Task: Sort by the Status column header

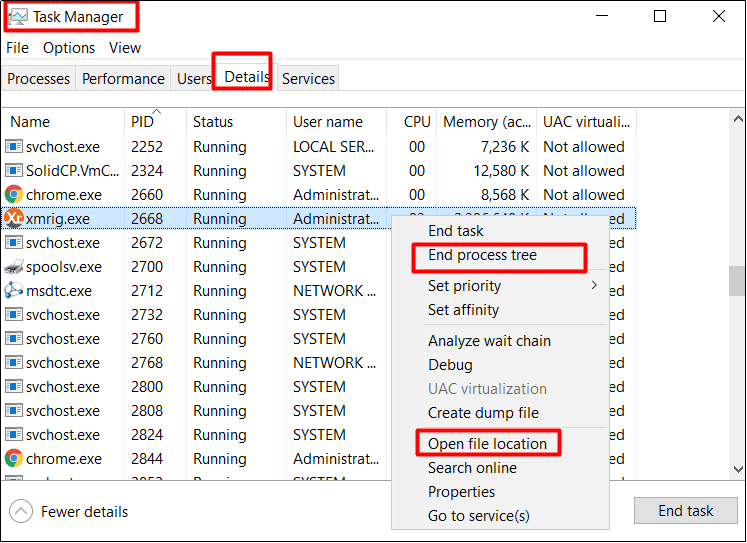Action: click(236, 121)
